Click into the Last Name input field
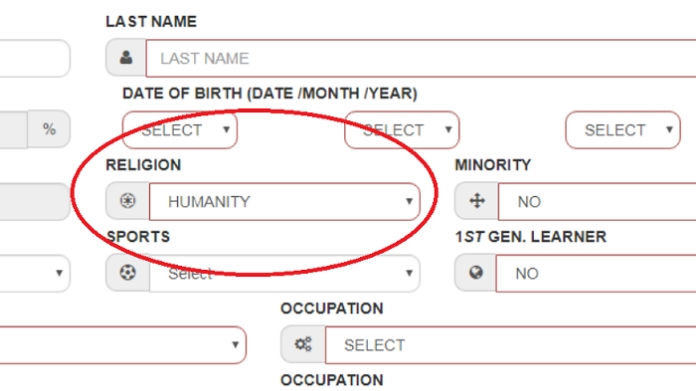 (x=421, y=58)
